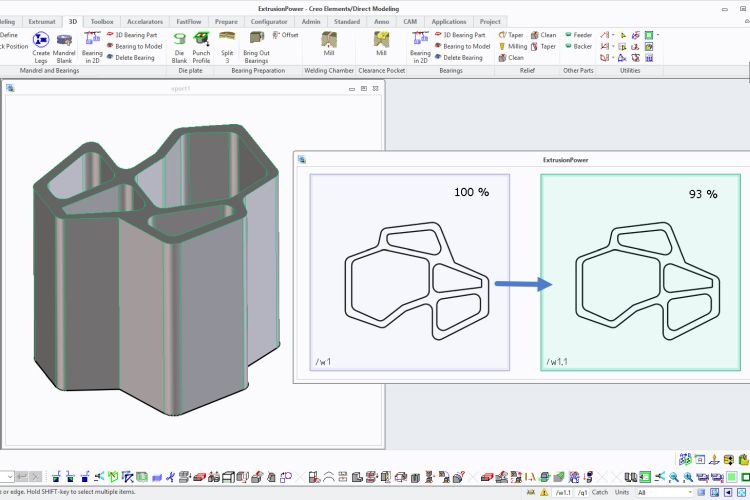The image size is (750, 500).
Task: Open the Standard ribbon tab
Action: coord(347,22)
